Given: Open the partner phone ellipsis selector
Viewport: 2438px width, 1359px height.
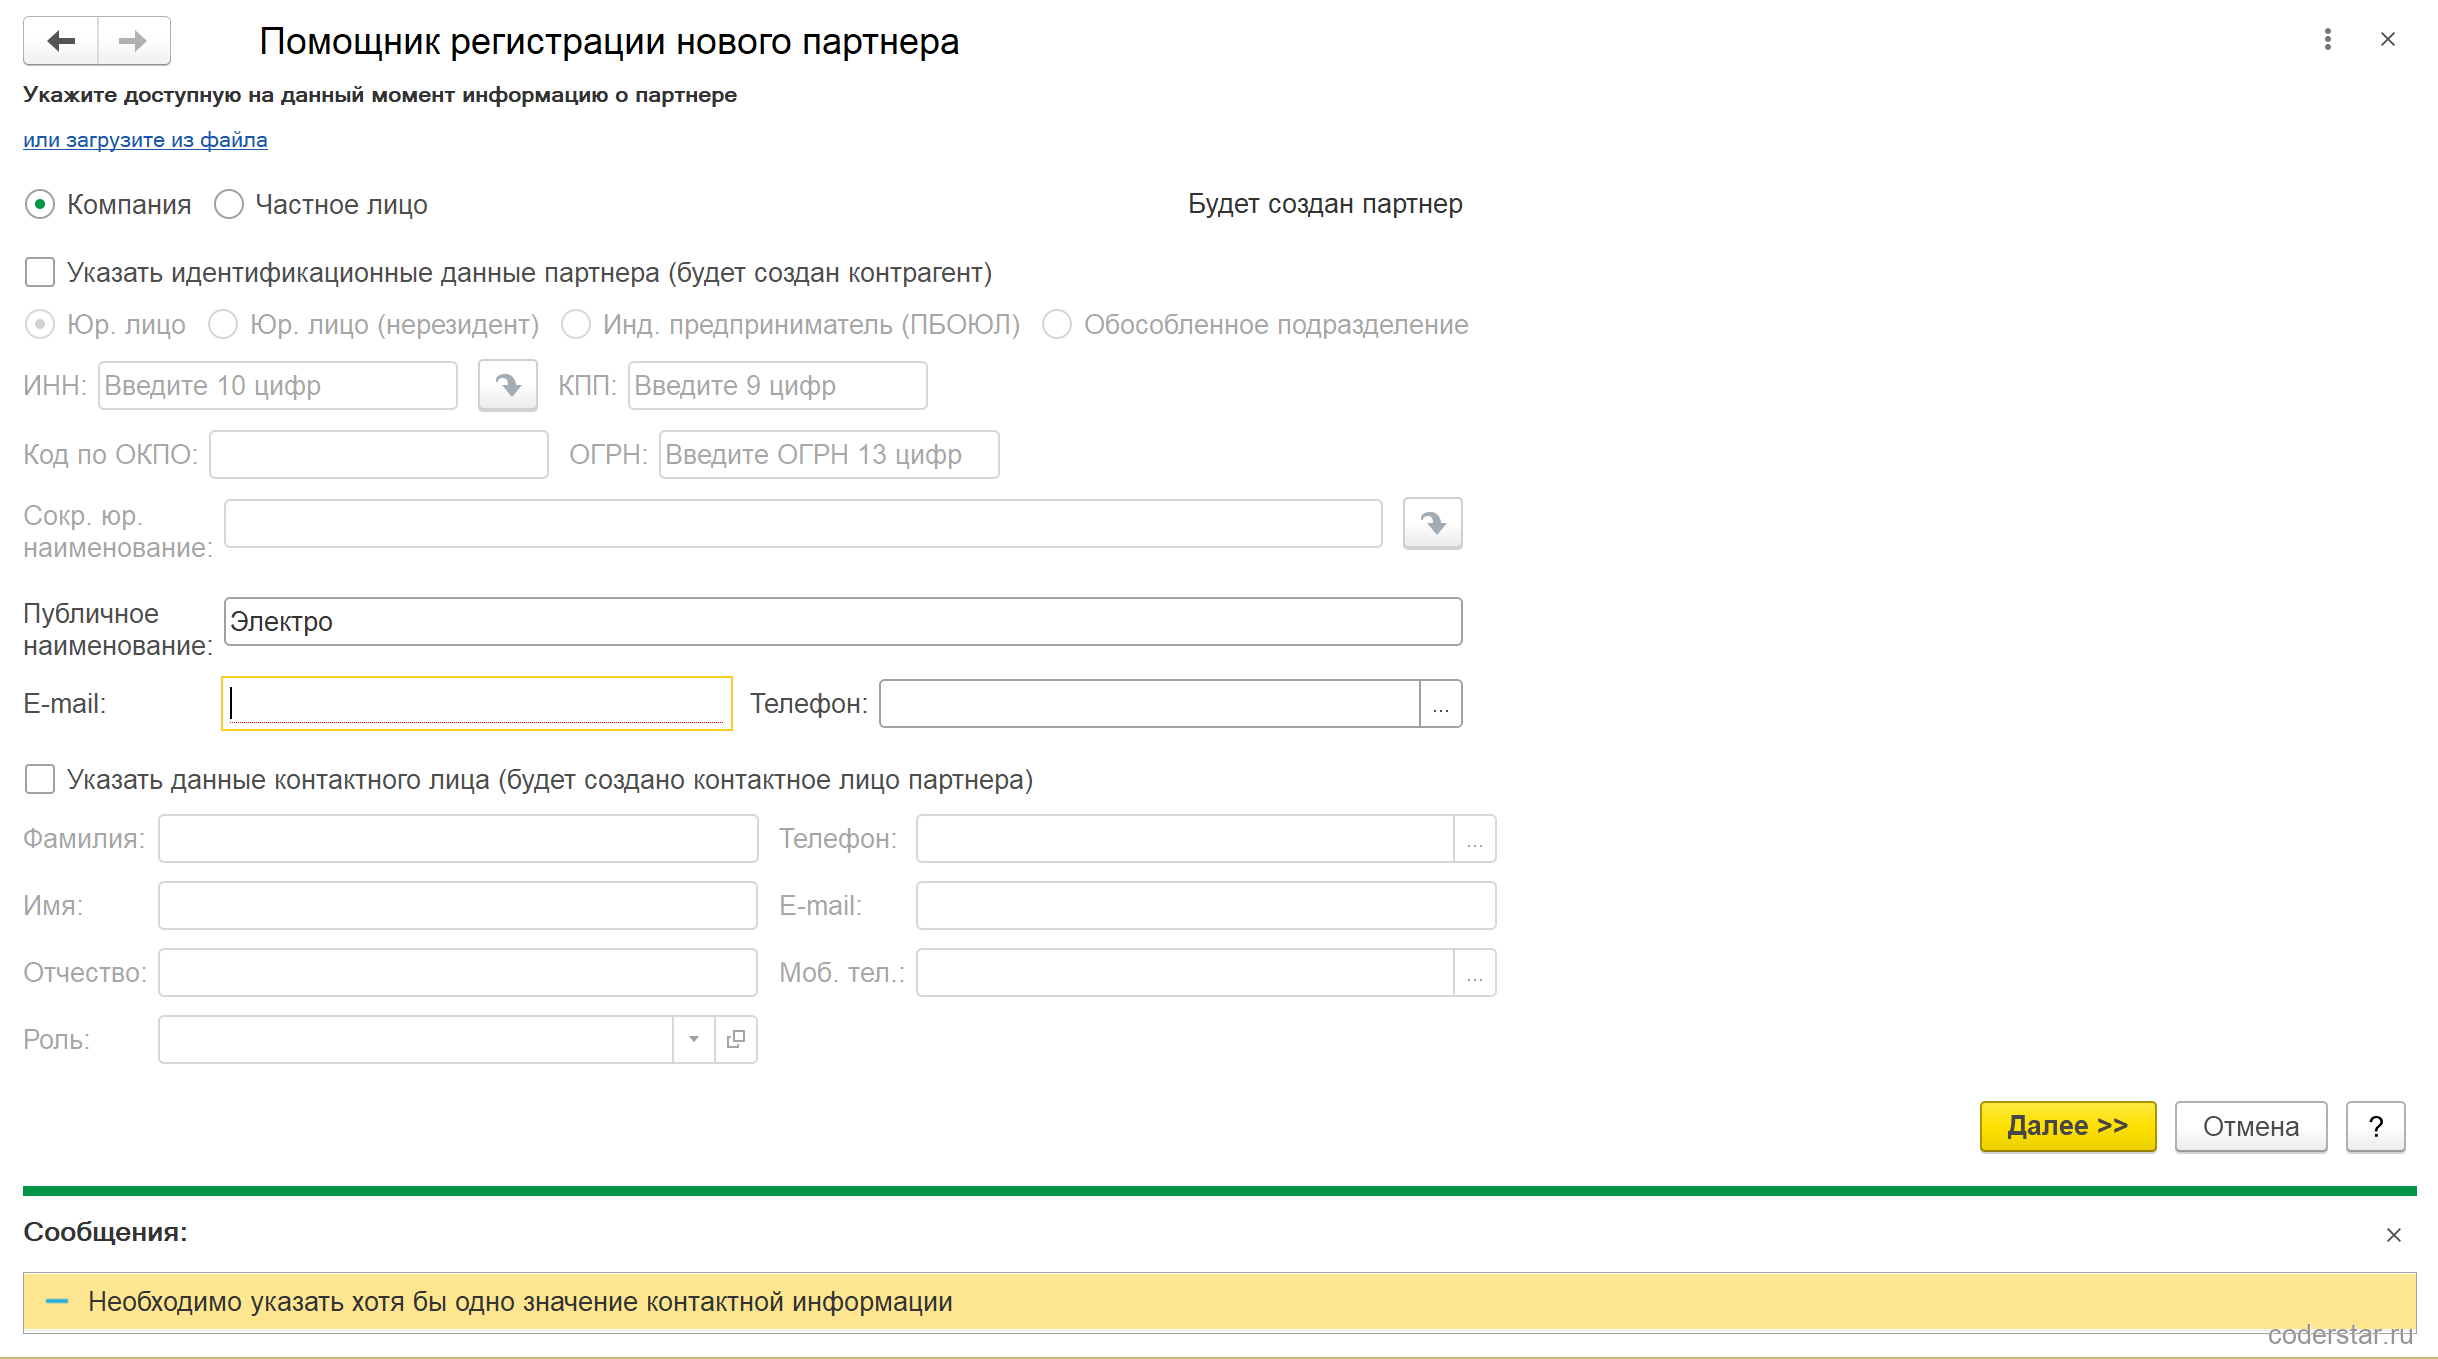Looking at the screenshot, I should (x=1441, y=704).
